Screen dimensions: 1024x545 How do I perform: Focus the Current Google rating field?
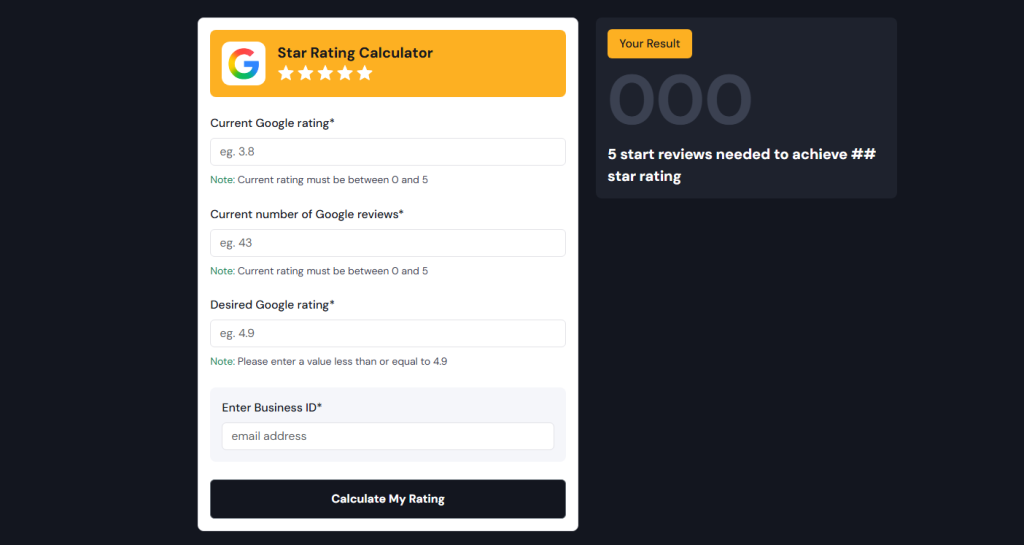click(x=387, y=152)
